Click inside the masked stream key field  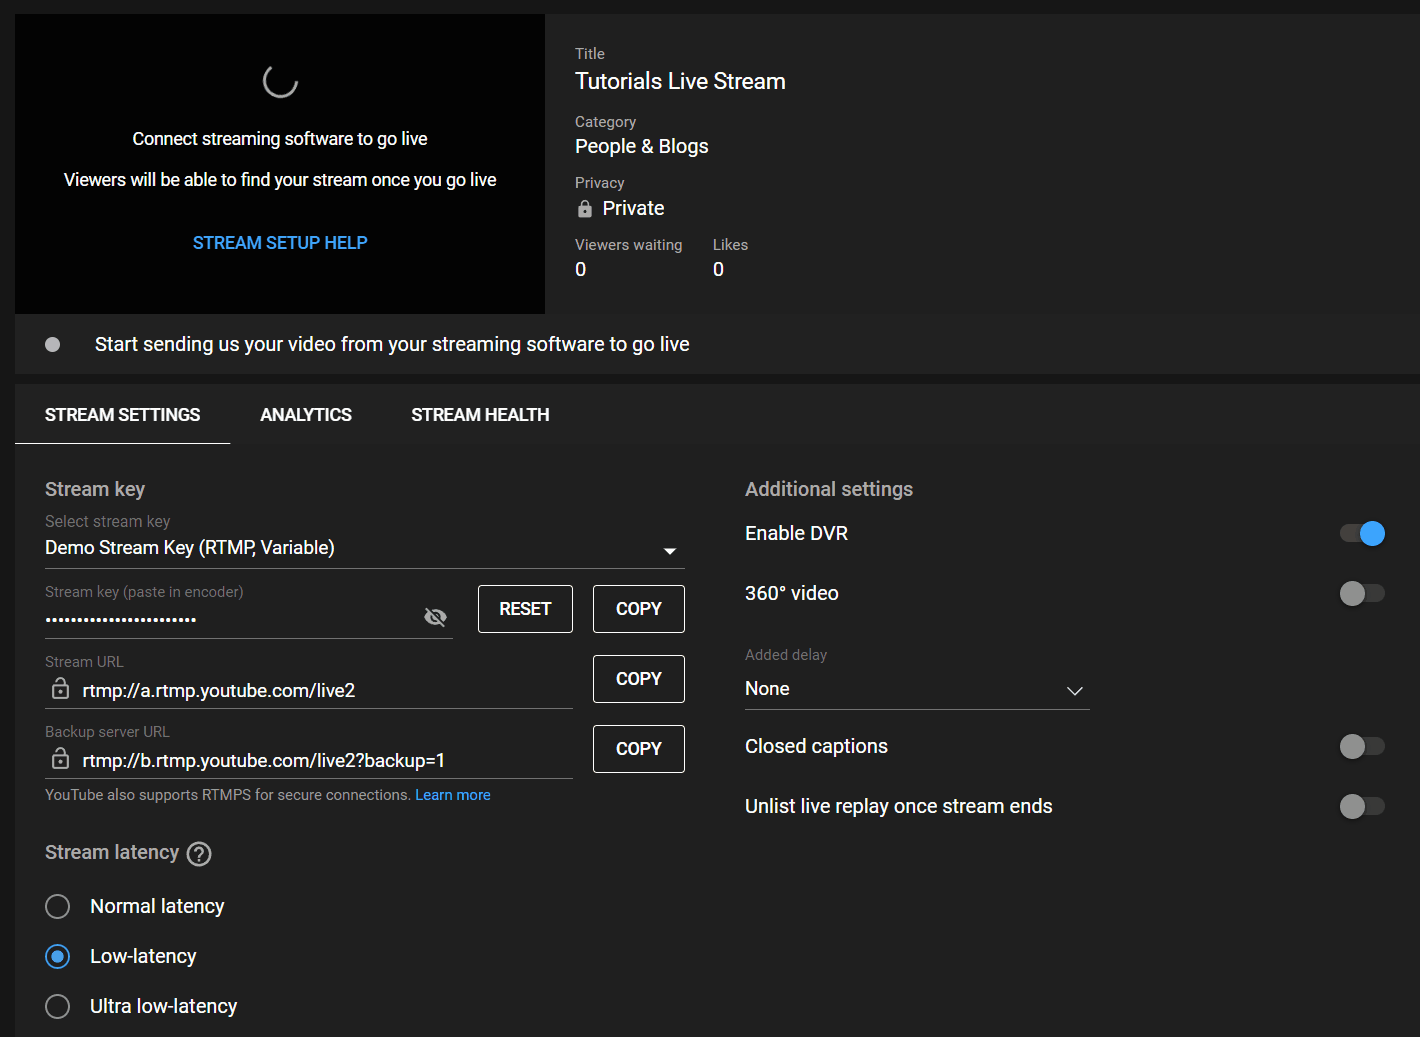click(200, 618)
